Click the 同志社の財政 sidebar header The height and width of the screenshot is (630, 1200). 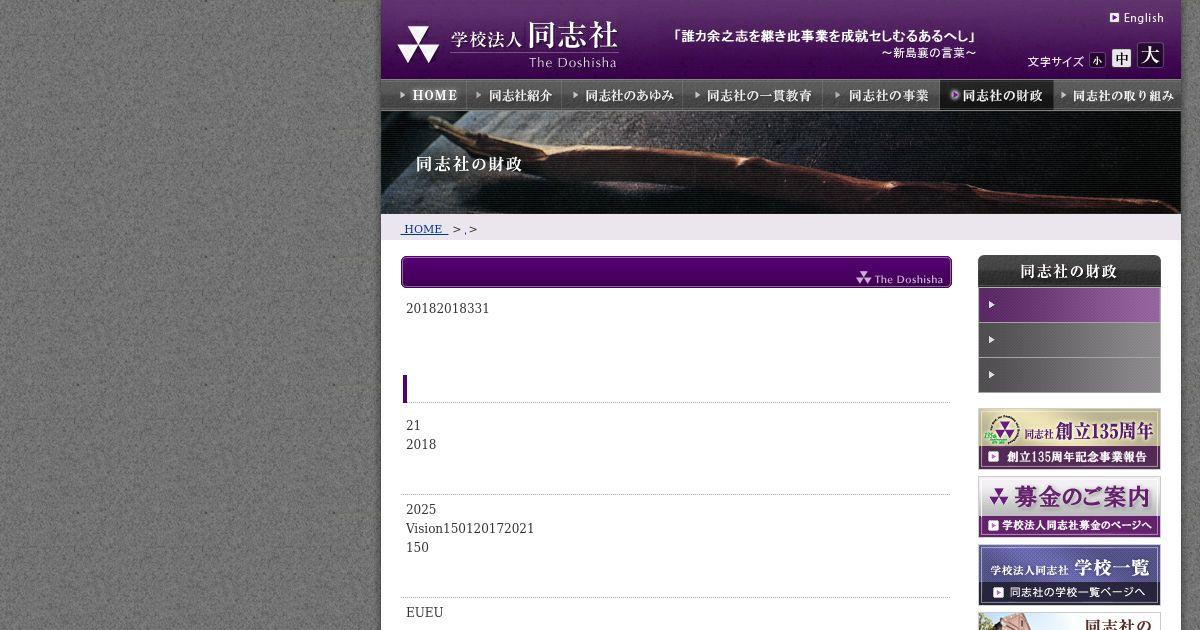1069,271
